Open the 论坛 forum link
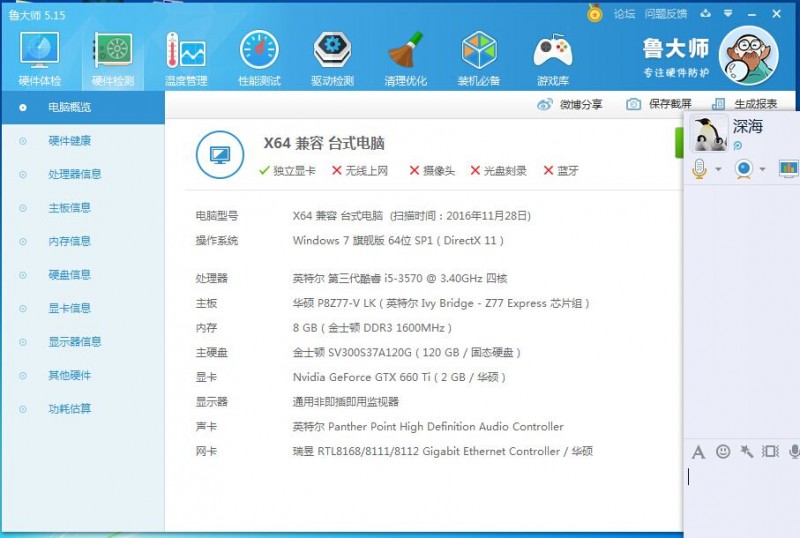The image size is (800, 538). point(624,14)
